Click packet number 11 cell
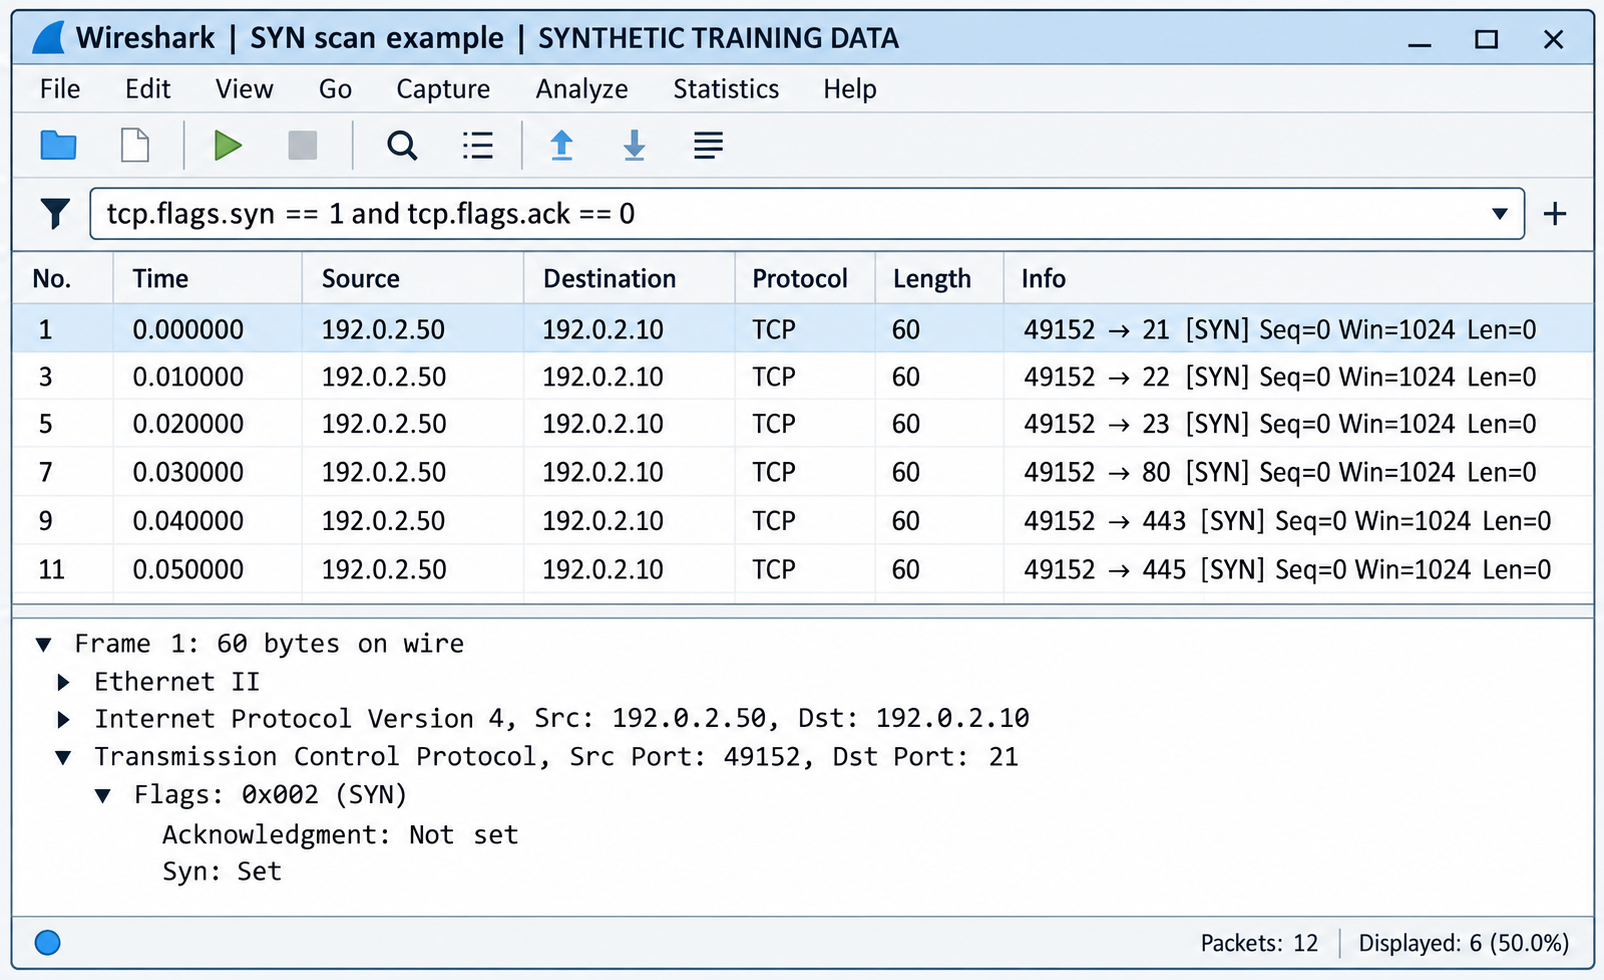1604x980 pixels. click(x=51, y=569)
